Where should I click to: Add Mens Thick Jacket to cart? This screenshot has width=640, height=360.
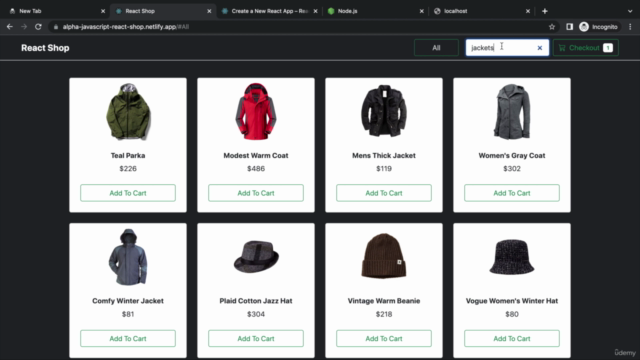[x=384, y=193]
